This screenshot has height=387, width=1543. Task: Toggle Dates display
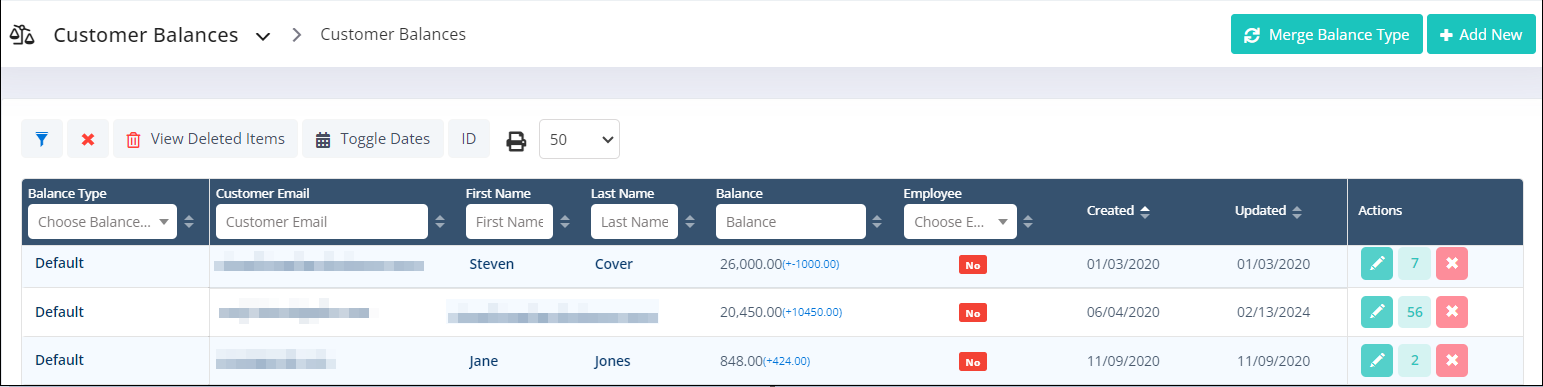372,139
